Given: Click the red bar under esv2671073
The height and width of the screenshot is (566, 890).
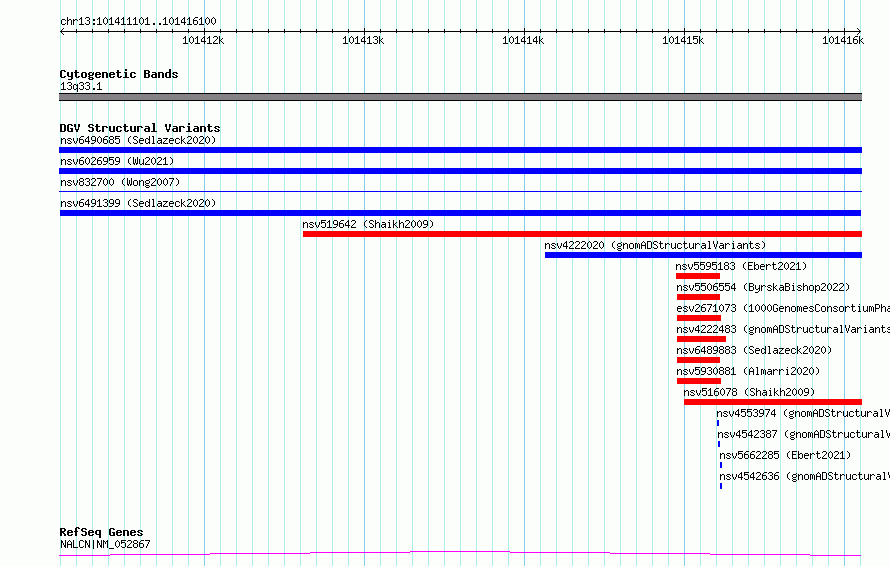Looking at the screenshot, I should point(699,318).
